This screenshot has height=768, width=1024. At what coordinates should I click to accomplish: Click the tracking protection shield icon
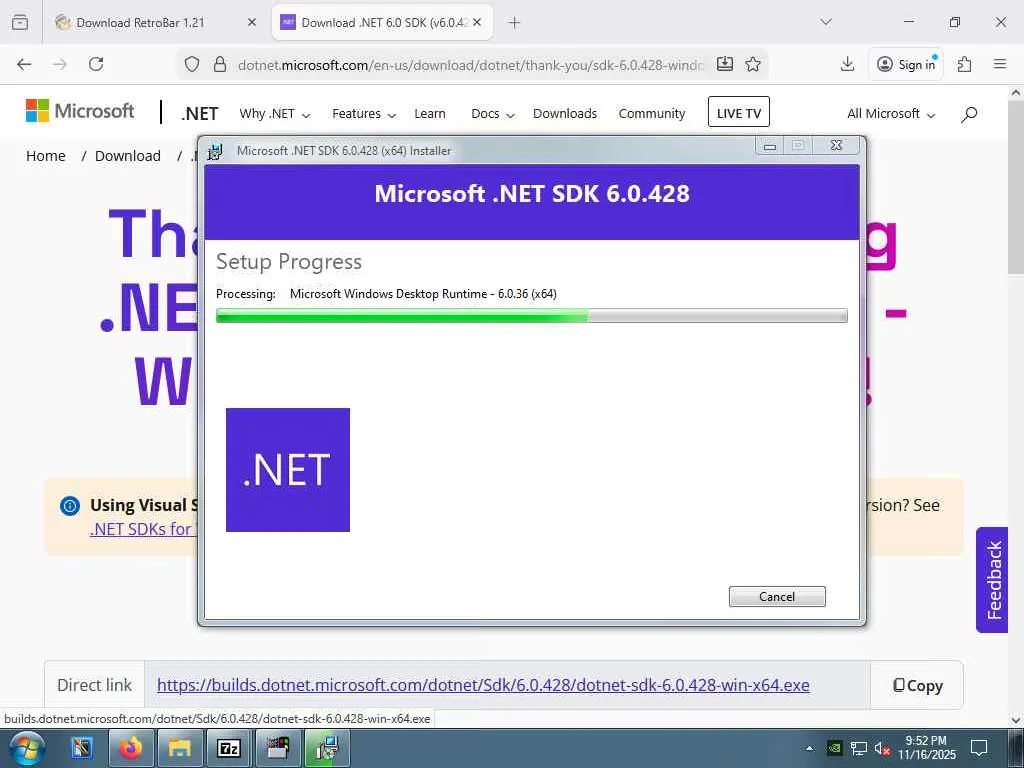pos(191,64)
